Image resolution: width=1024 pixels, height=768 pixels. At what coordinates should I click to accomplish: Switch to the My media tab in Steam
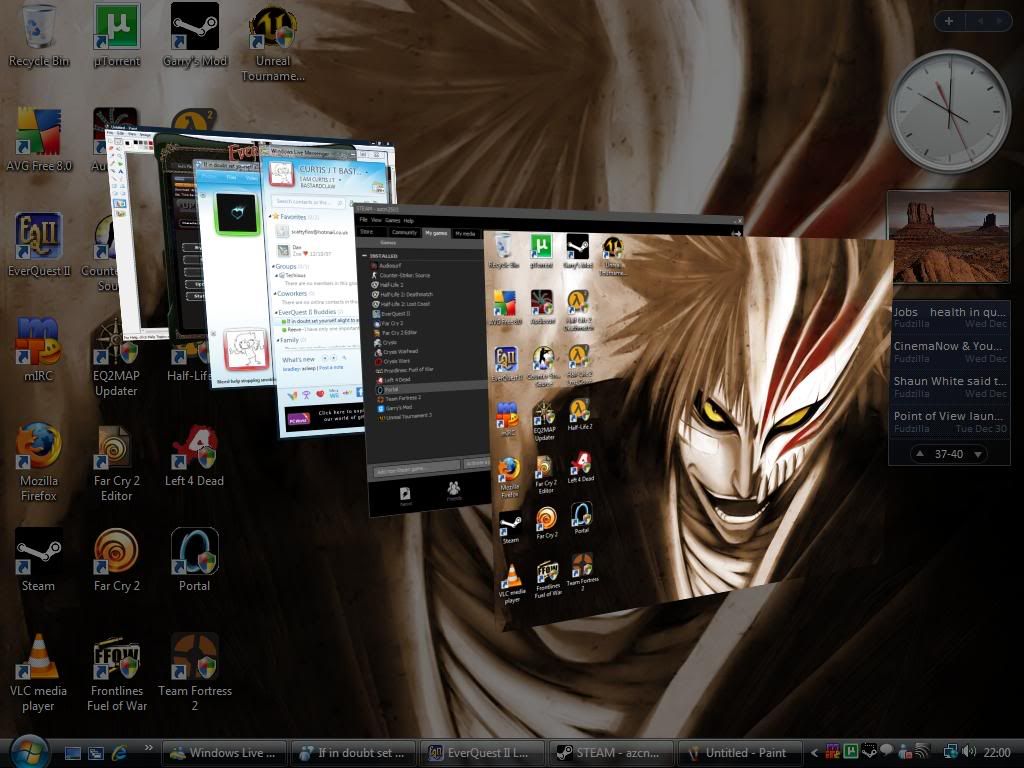pyautogui.click(x=465, y=234)
